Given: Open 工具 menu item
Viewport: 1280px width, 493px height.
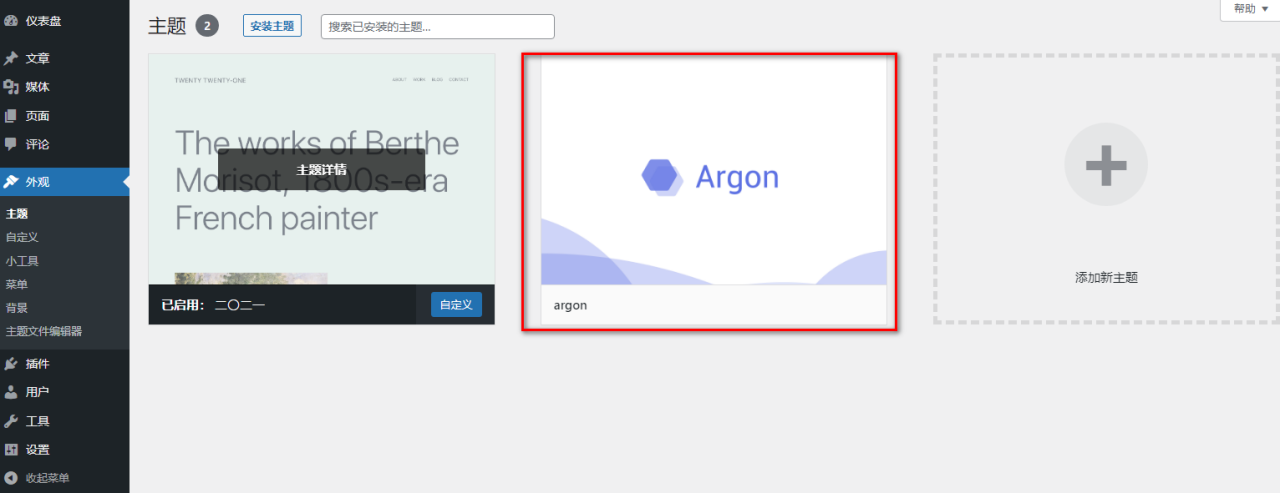Looking at the screenshot, I should pyautogui.click(x=64, y=421).
